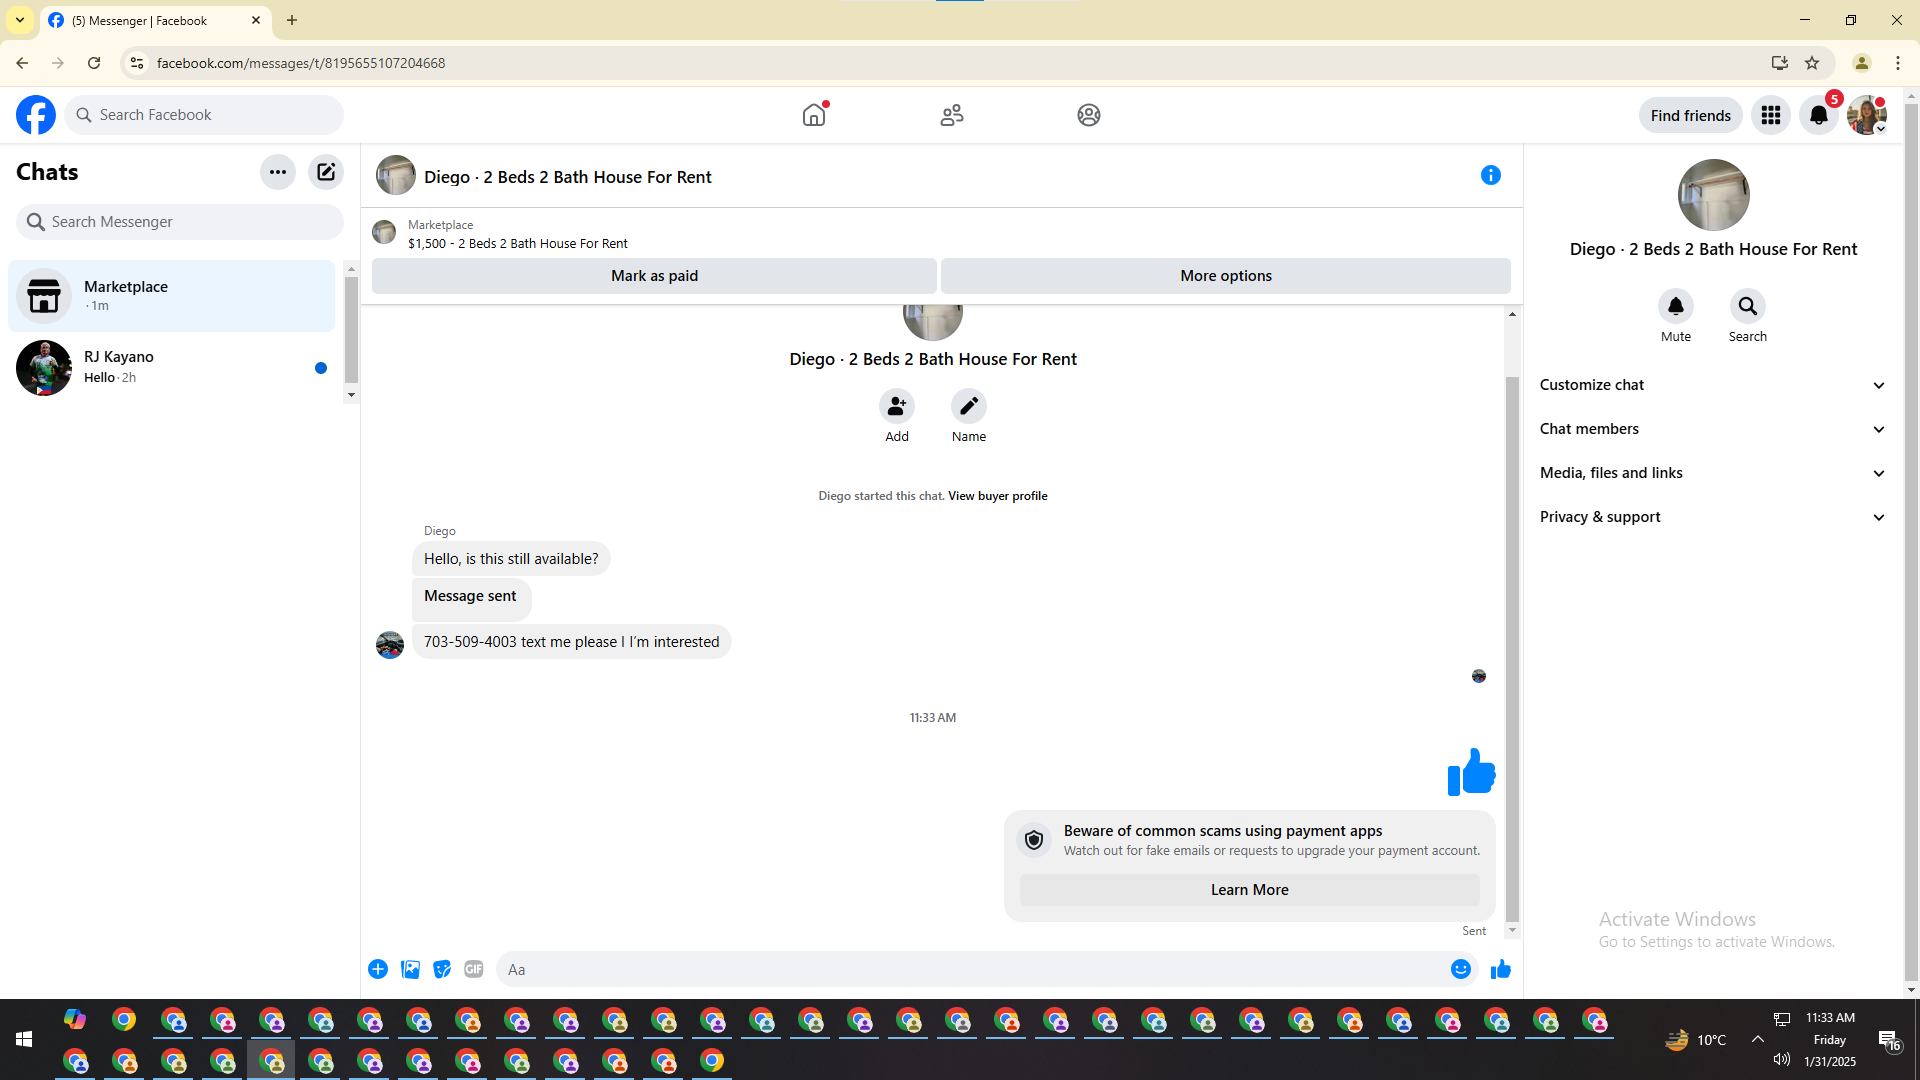Open the RJ Kayano conversation

172,368
